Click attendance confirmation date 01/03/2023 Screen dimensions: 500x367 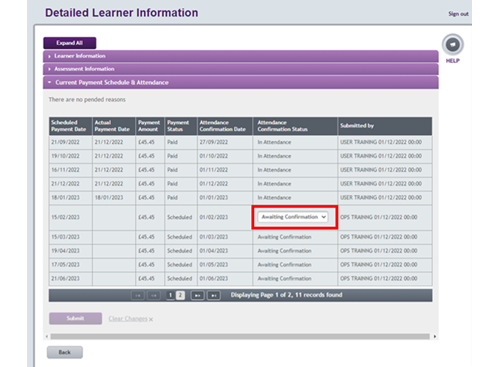coord(214,237)
